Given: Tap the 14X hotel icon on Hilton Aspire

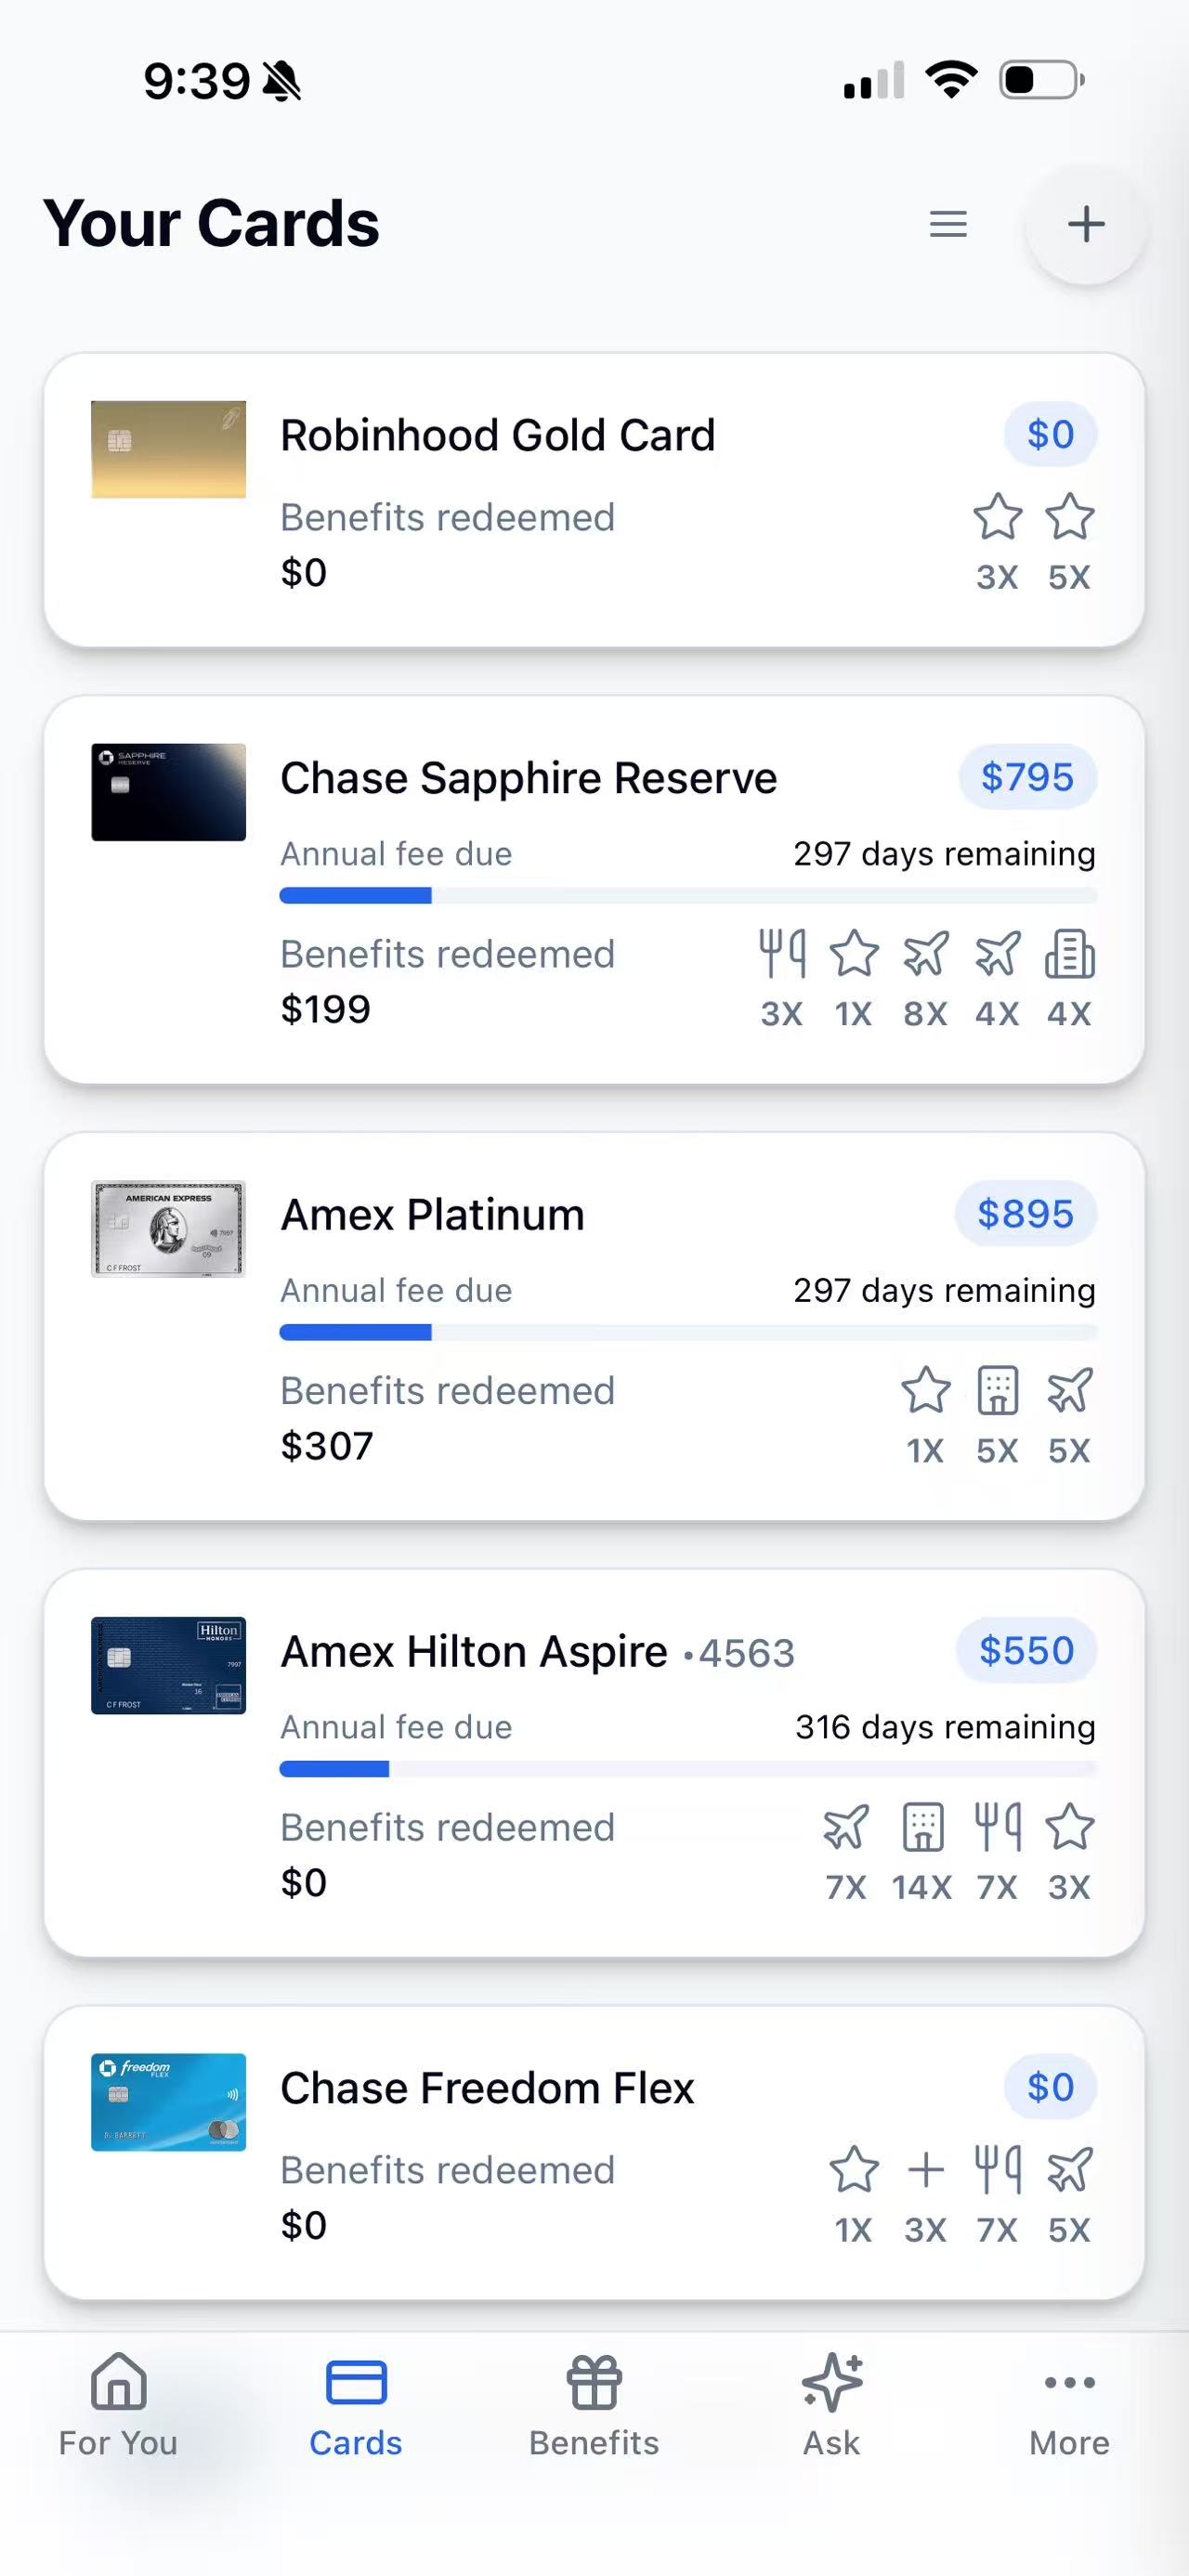Looking at the screenshot, I should pyautogui.click(x=922, y=1827).
